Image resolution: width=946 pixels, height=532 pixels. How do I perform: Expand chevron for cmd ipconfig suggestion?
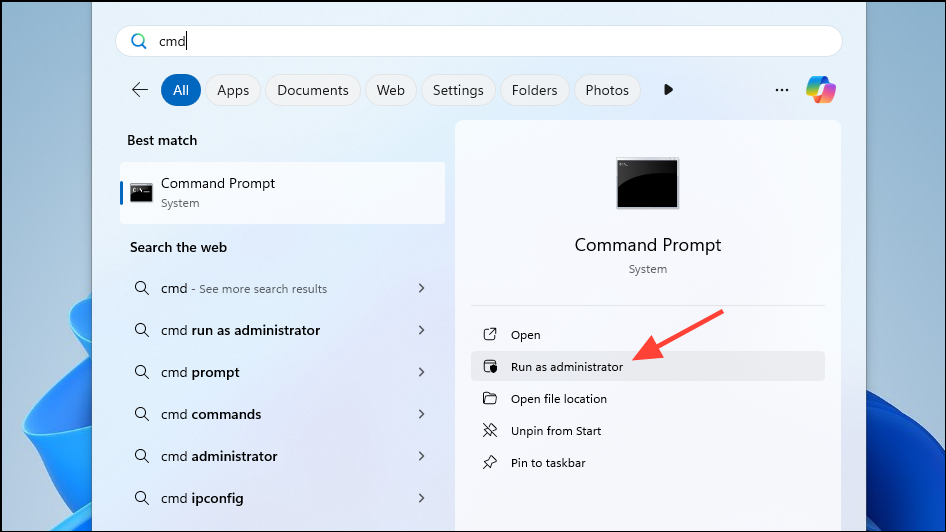(x=422, y=498)
